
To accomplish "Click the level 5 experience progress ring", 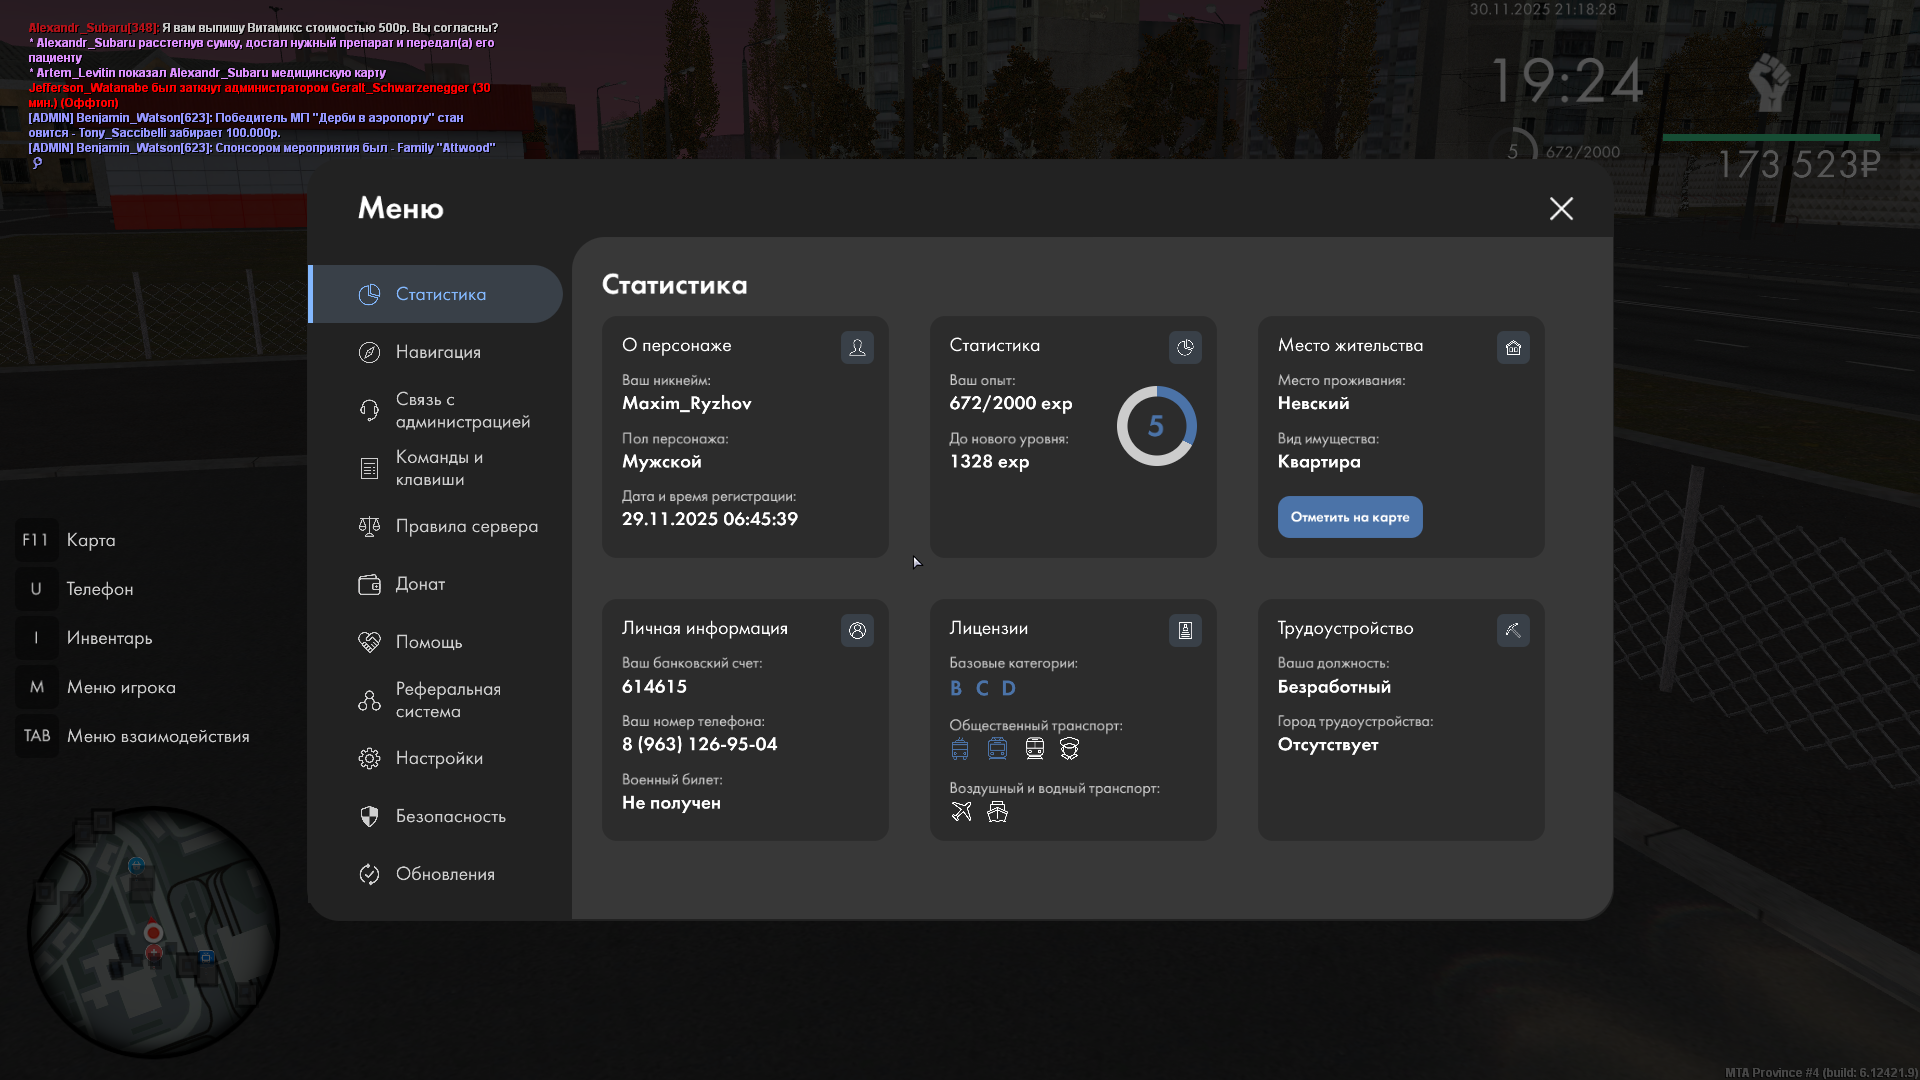I will (x=1156, y=426).
